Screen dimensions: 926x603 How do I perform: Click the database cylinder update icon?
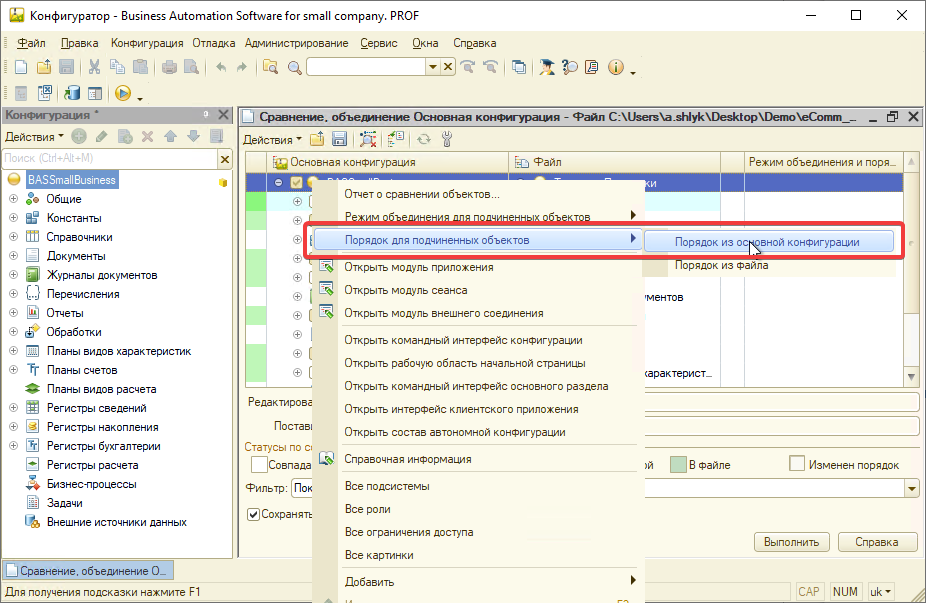(x=72, y=93)
